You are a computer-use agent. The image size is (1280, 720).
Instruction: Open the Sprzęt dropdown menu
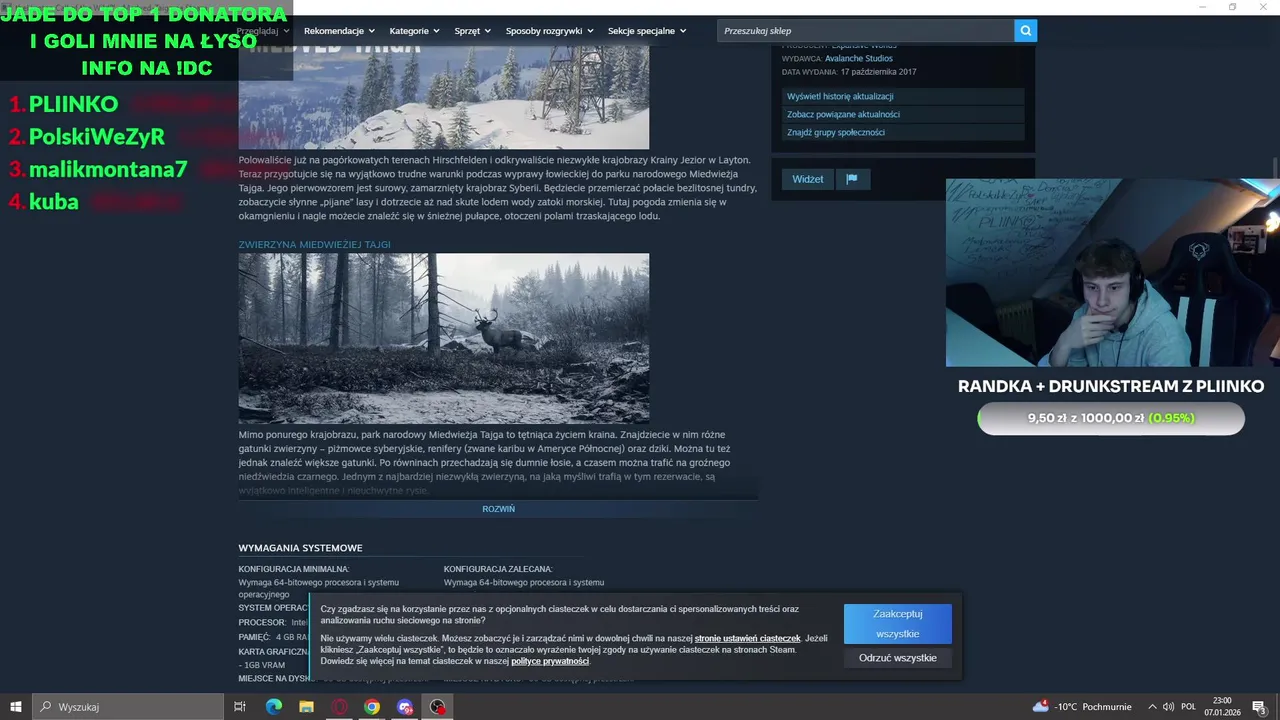click(x=473, y=31)
